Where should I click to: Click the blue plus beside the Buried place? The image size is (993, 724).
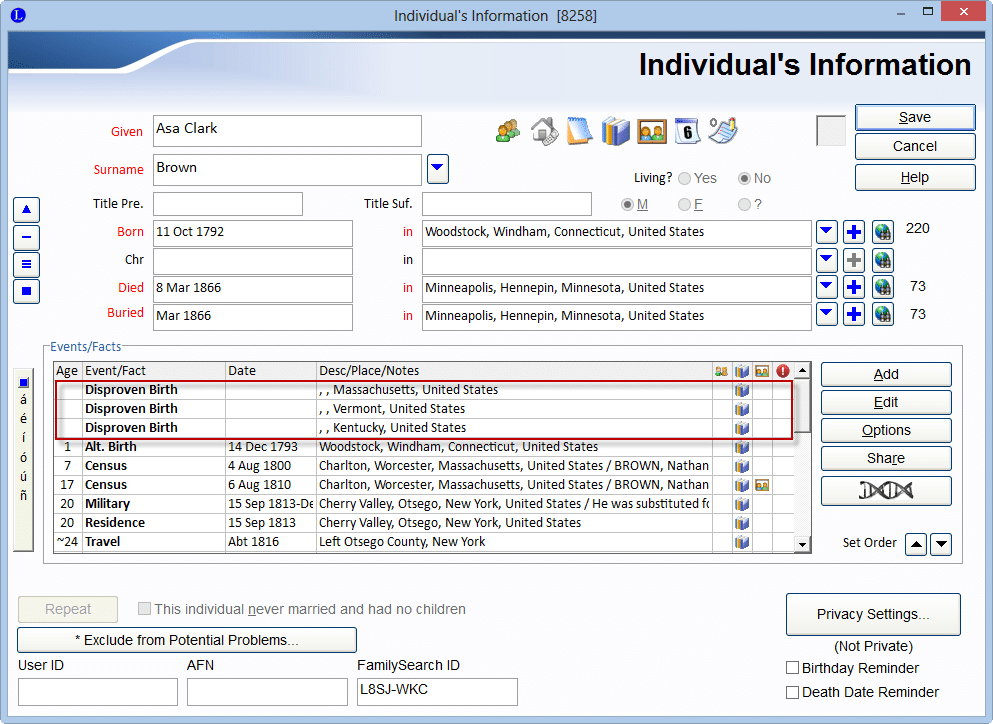[854, 314]
